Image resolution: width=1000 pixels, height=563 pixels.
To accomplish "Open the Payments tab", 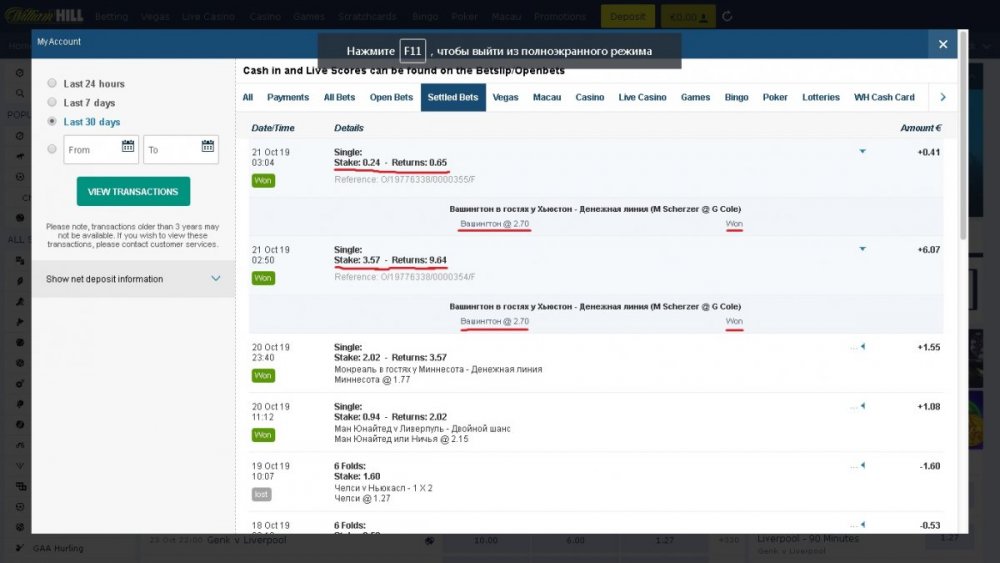I will [x=288, y=98].
